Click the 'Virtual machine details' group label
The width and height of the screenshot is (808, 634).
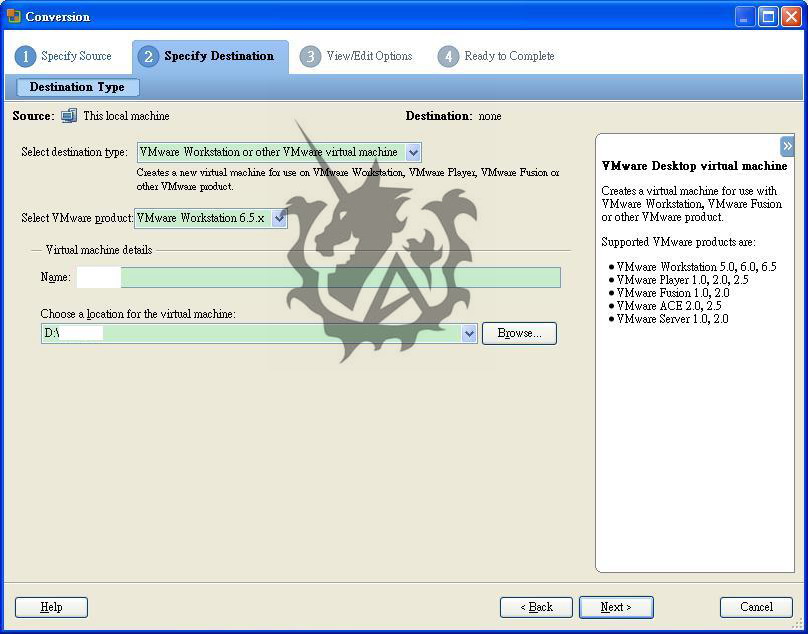99,250
